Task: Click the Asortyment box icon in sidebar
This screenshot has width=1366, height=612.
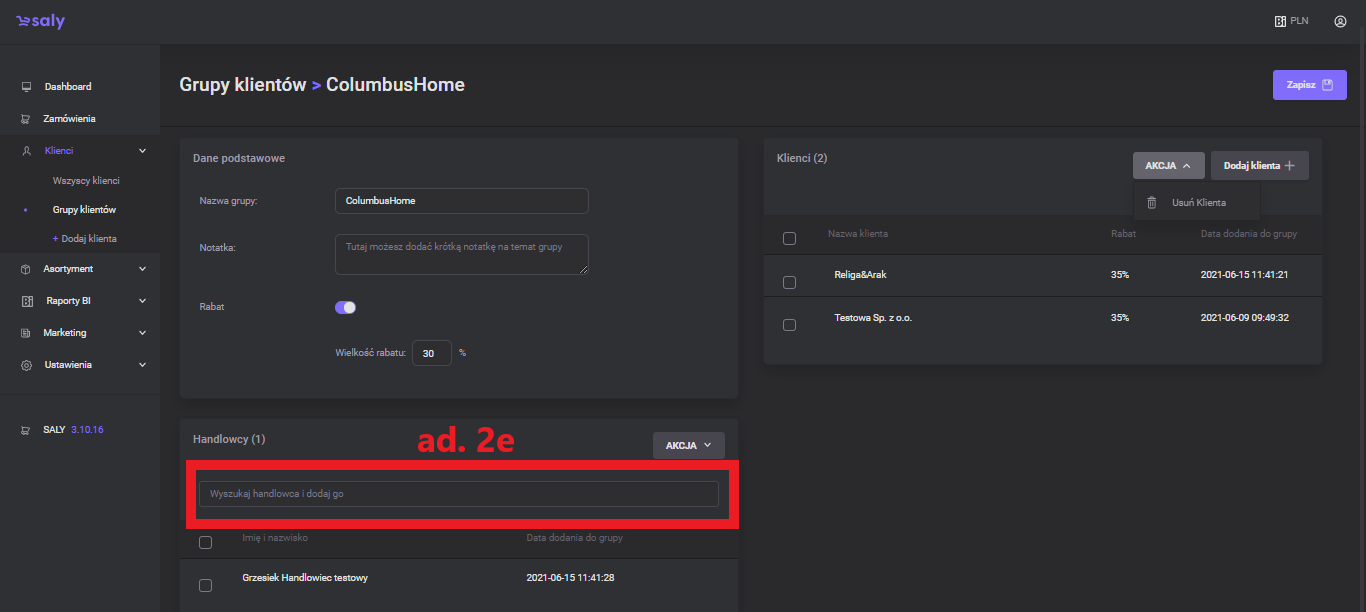Action: coord(27,269)
